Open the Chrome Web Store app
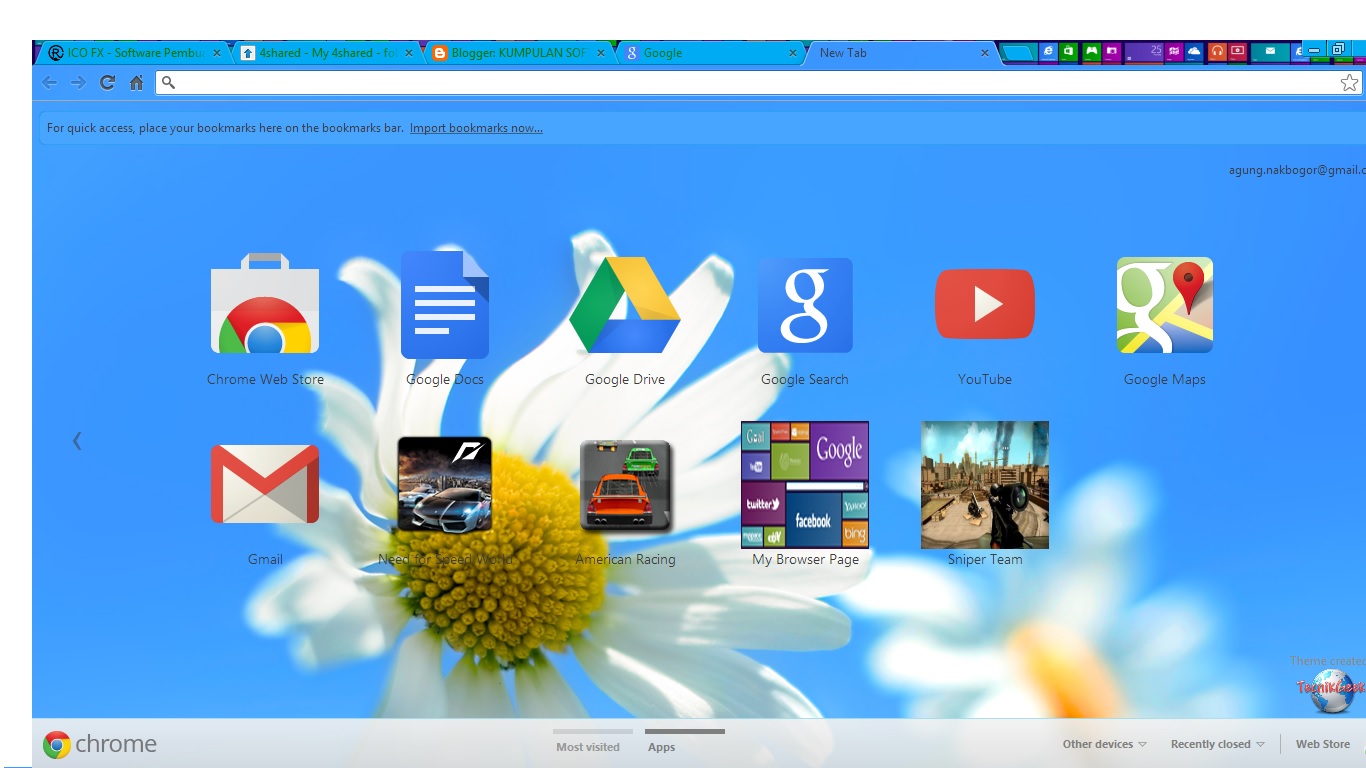Viewport: 1366px width, 768px height. coord(265,304)
